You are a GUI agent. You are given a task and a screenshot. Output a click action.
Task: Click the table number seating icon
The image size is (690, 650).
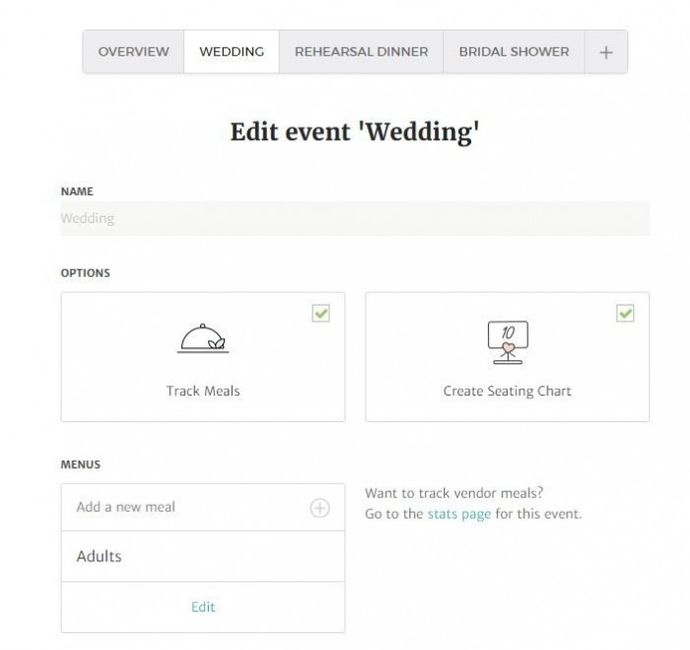[507, 342]
